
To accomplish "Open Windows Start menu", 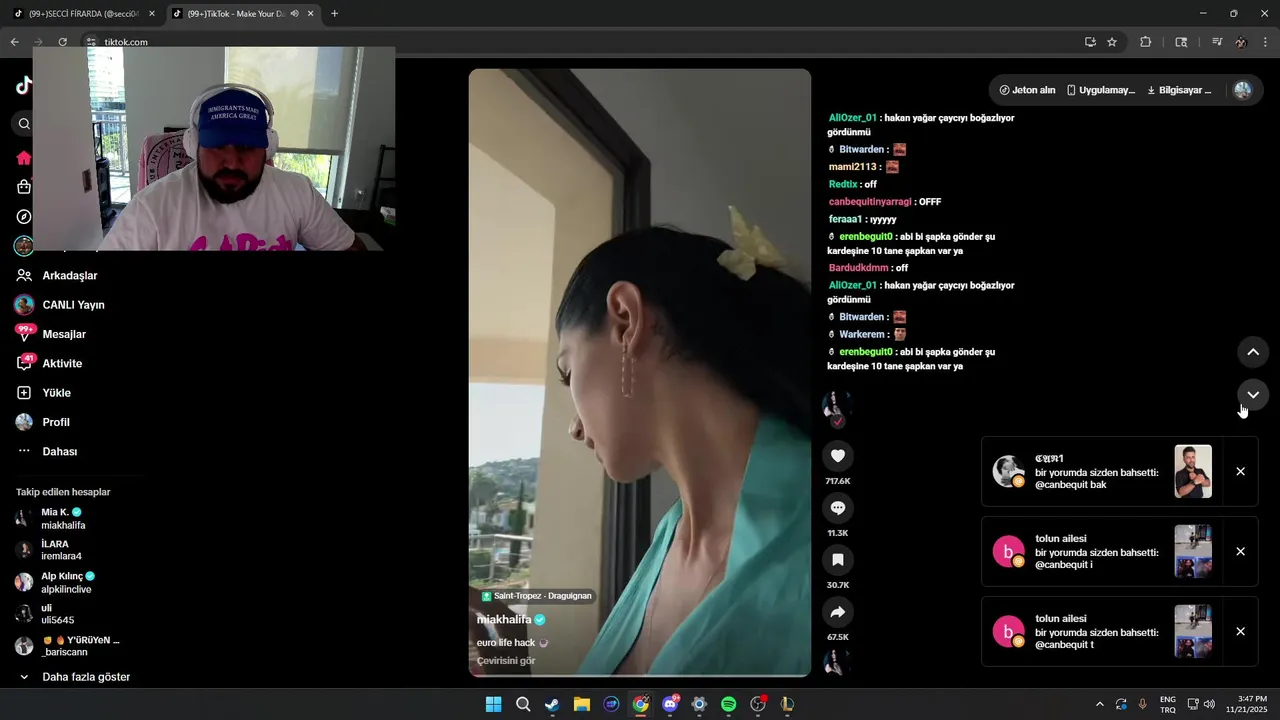I will pyautogui.click(x=493, y=704).
